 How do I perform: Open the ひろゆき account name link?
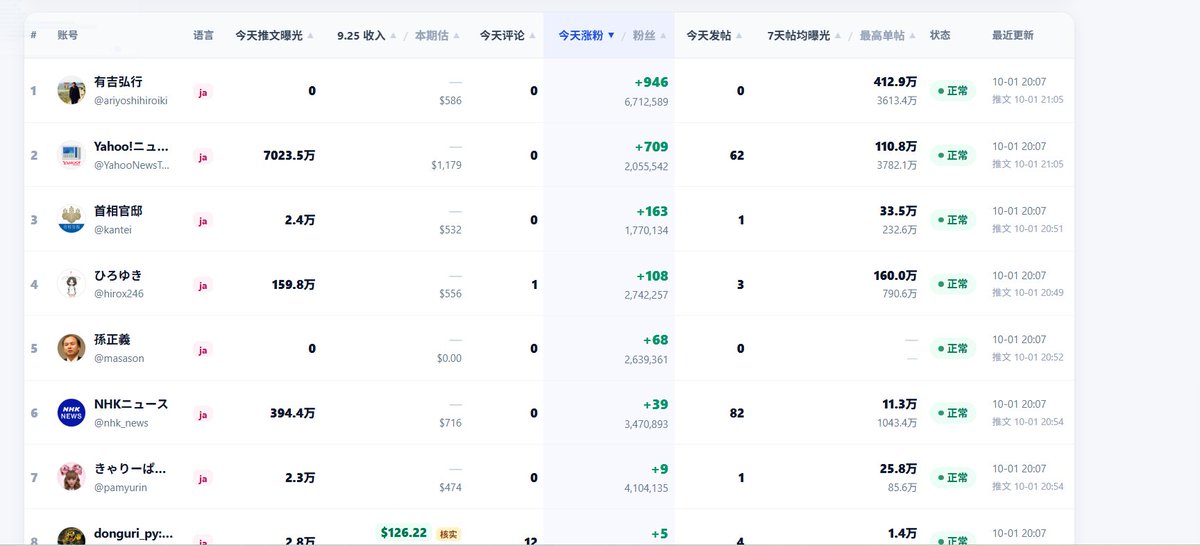(118, 275)
